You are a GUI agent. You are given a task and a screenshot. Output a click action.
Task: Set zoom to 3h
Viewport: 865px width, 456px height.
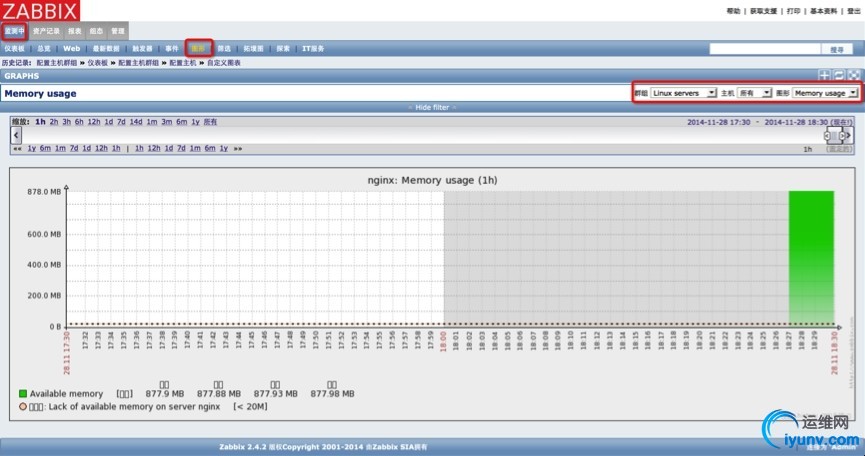point(66,122)
